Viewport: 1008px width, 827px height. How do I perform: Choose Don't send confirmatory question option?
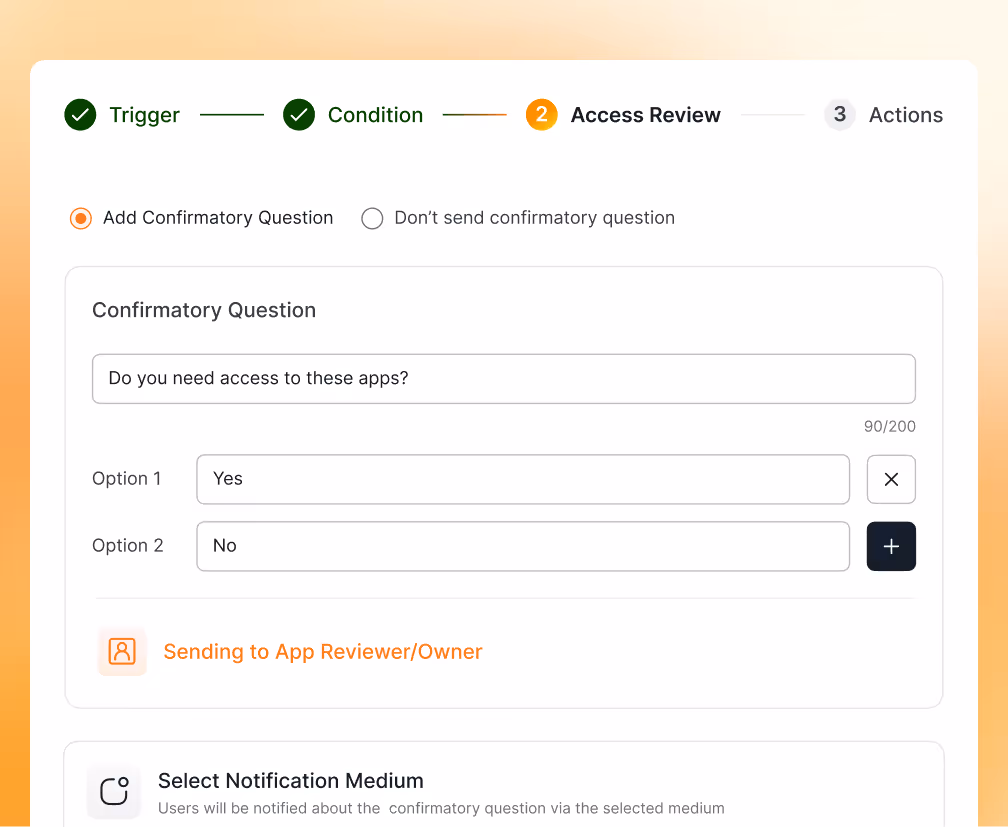(x=372, y=218)
